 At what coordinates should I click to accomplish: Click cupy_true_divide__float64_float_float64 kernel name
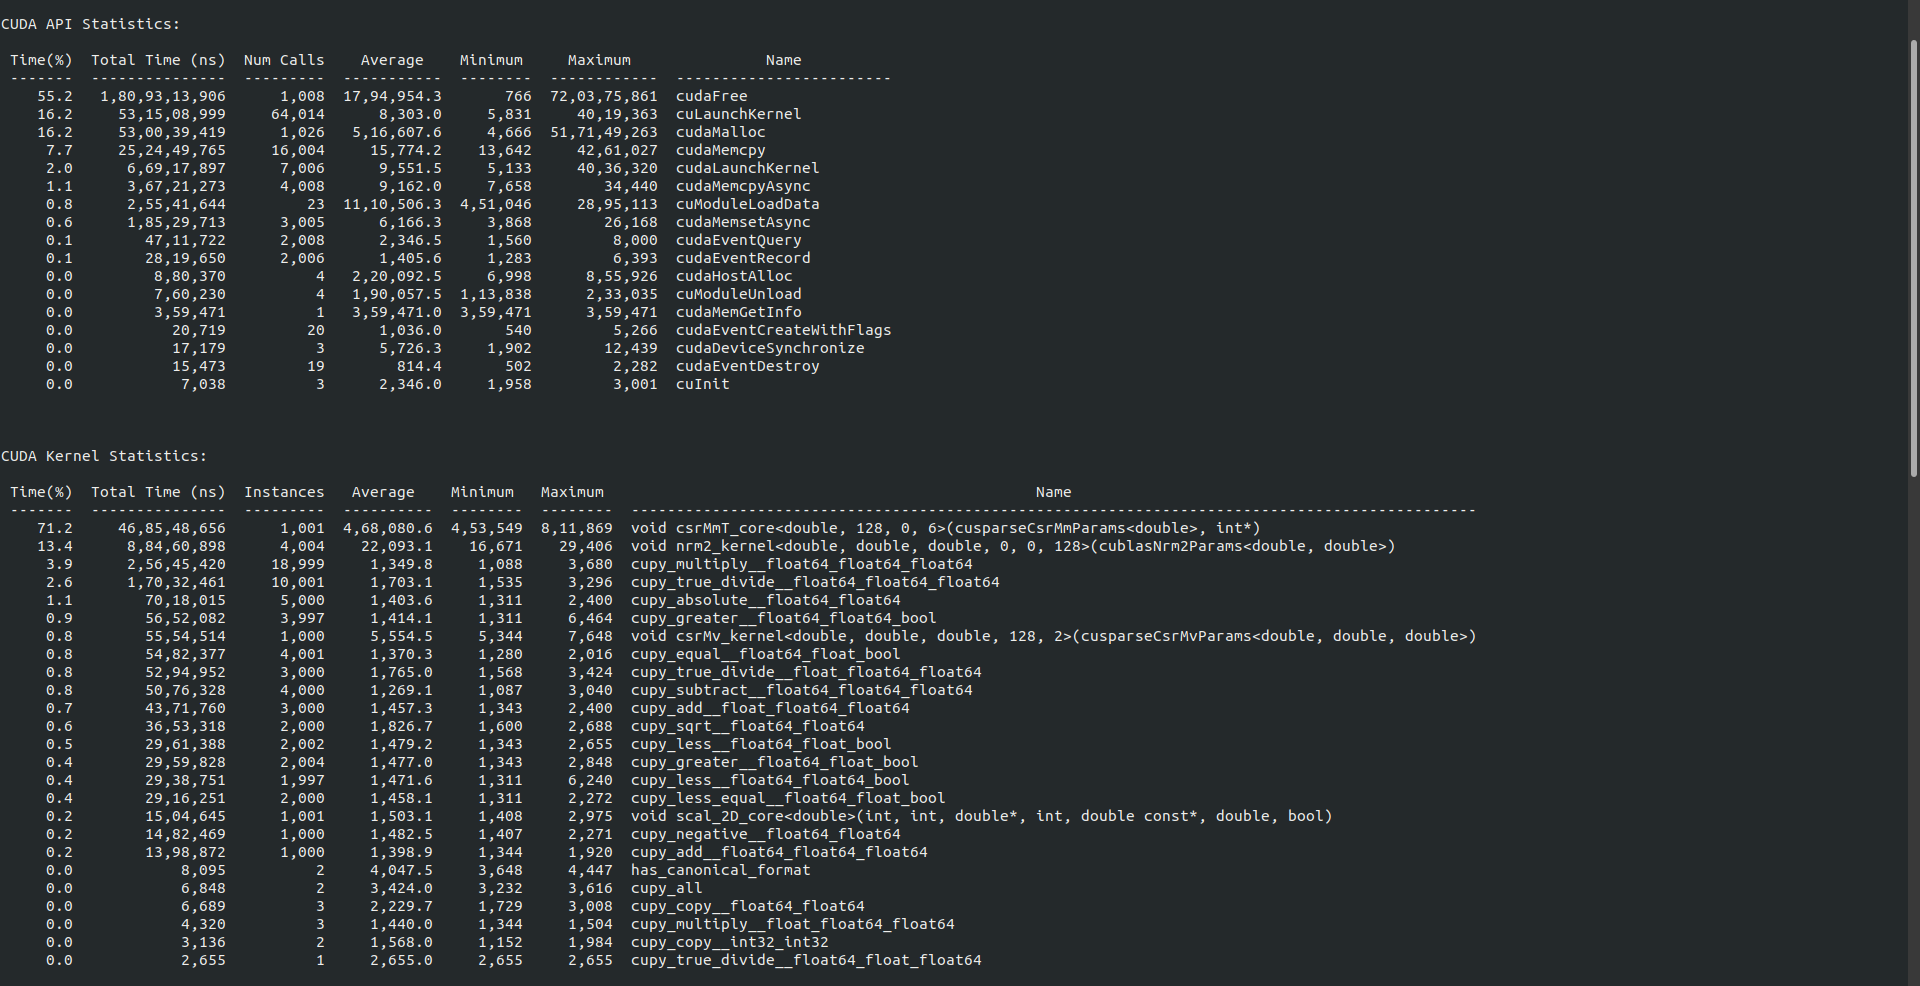[x=806, y=960]
